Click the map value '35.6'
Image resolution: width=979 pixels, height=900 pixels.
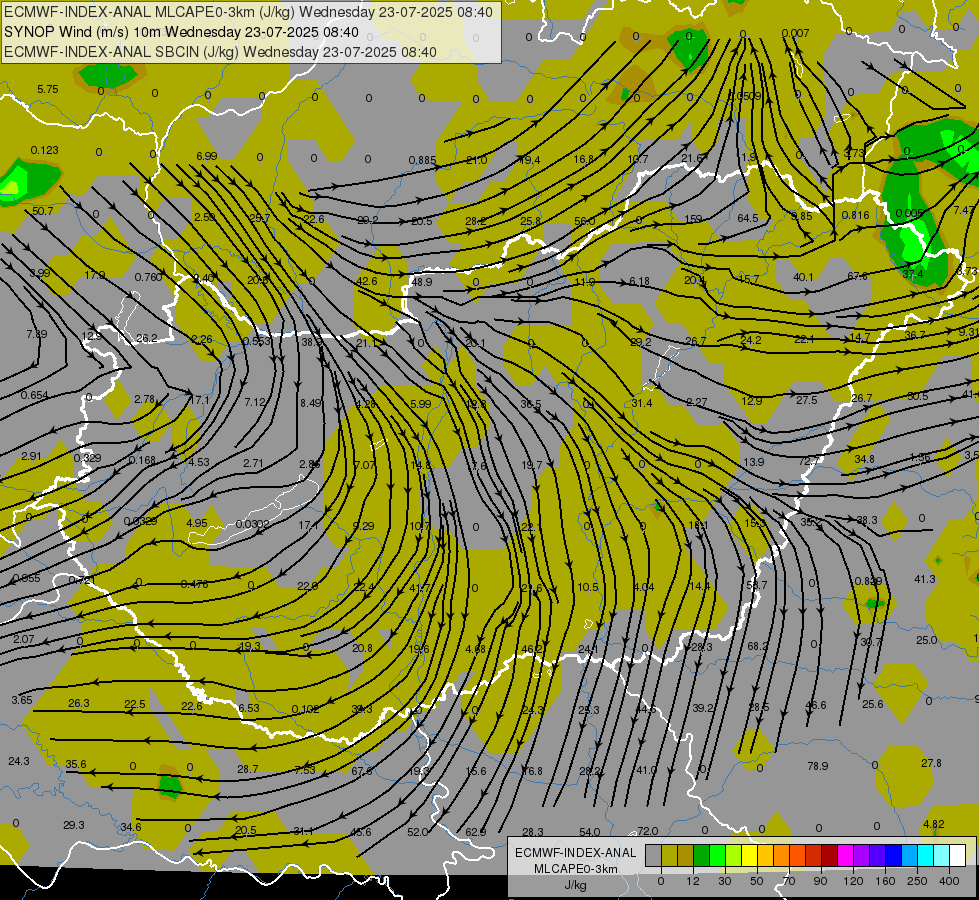point(76,764)
